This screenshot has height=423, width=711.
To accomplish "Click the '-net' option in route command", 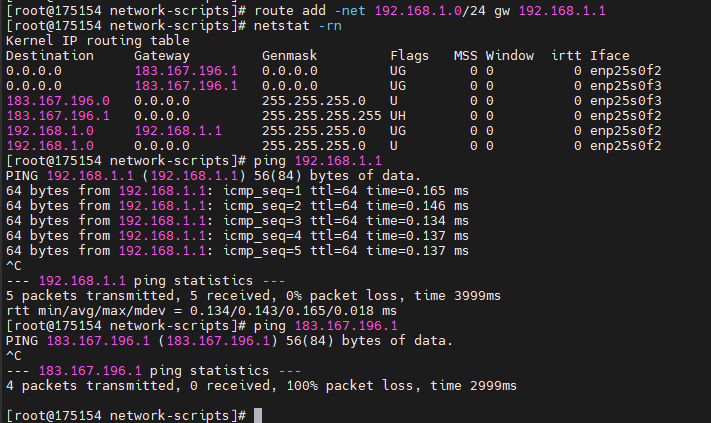I will [350, 10].
